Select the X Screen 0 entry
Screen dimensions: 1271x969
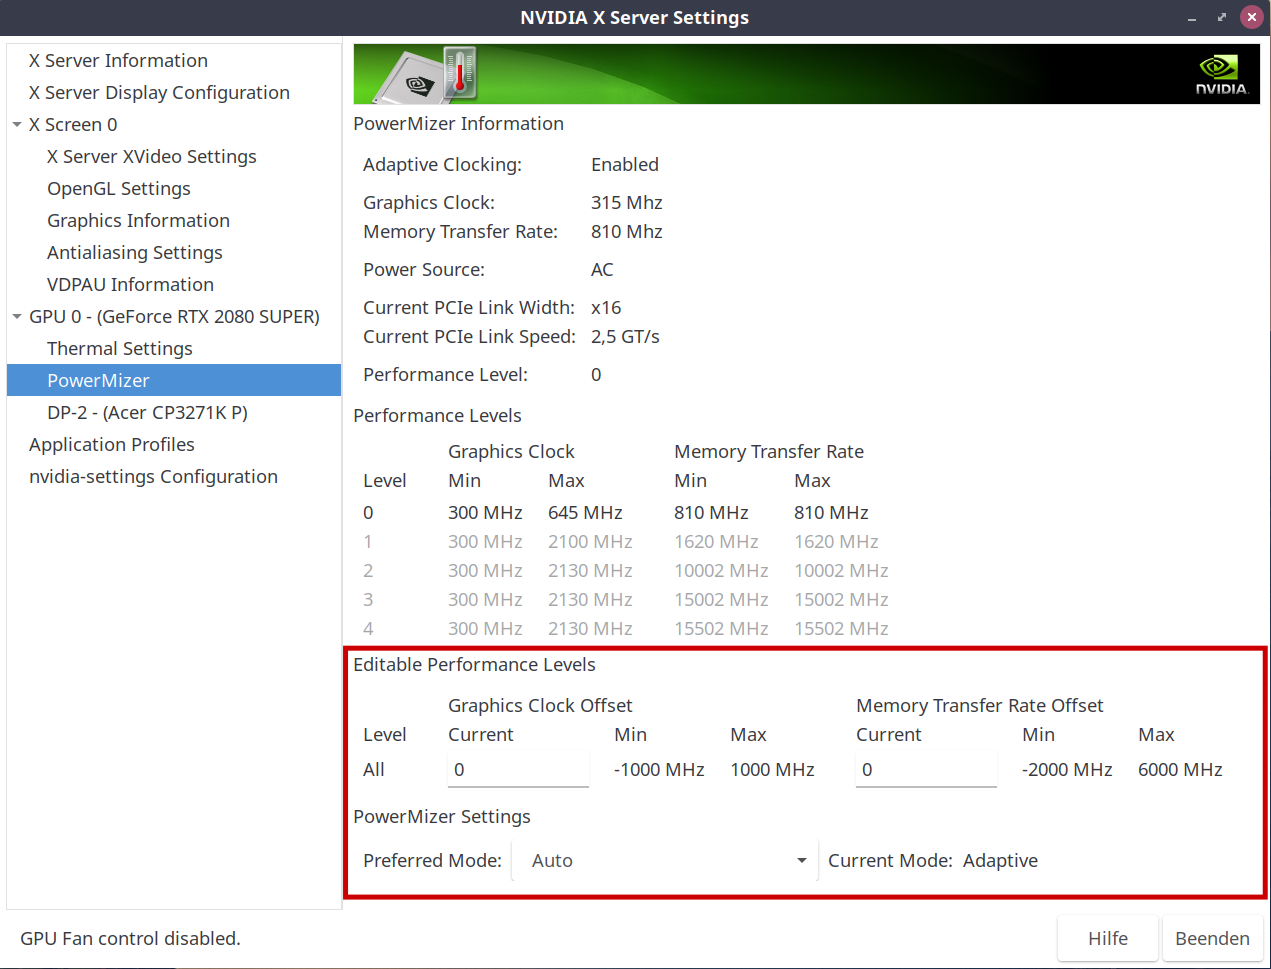point(73,125)
